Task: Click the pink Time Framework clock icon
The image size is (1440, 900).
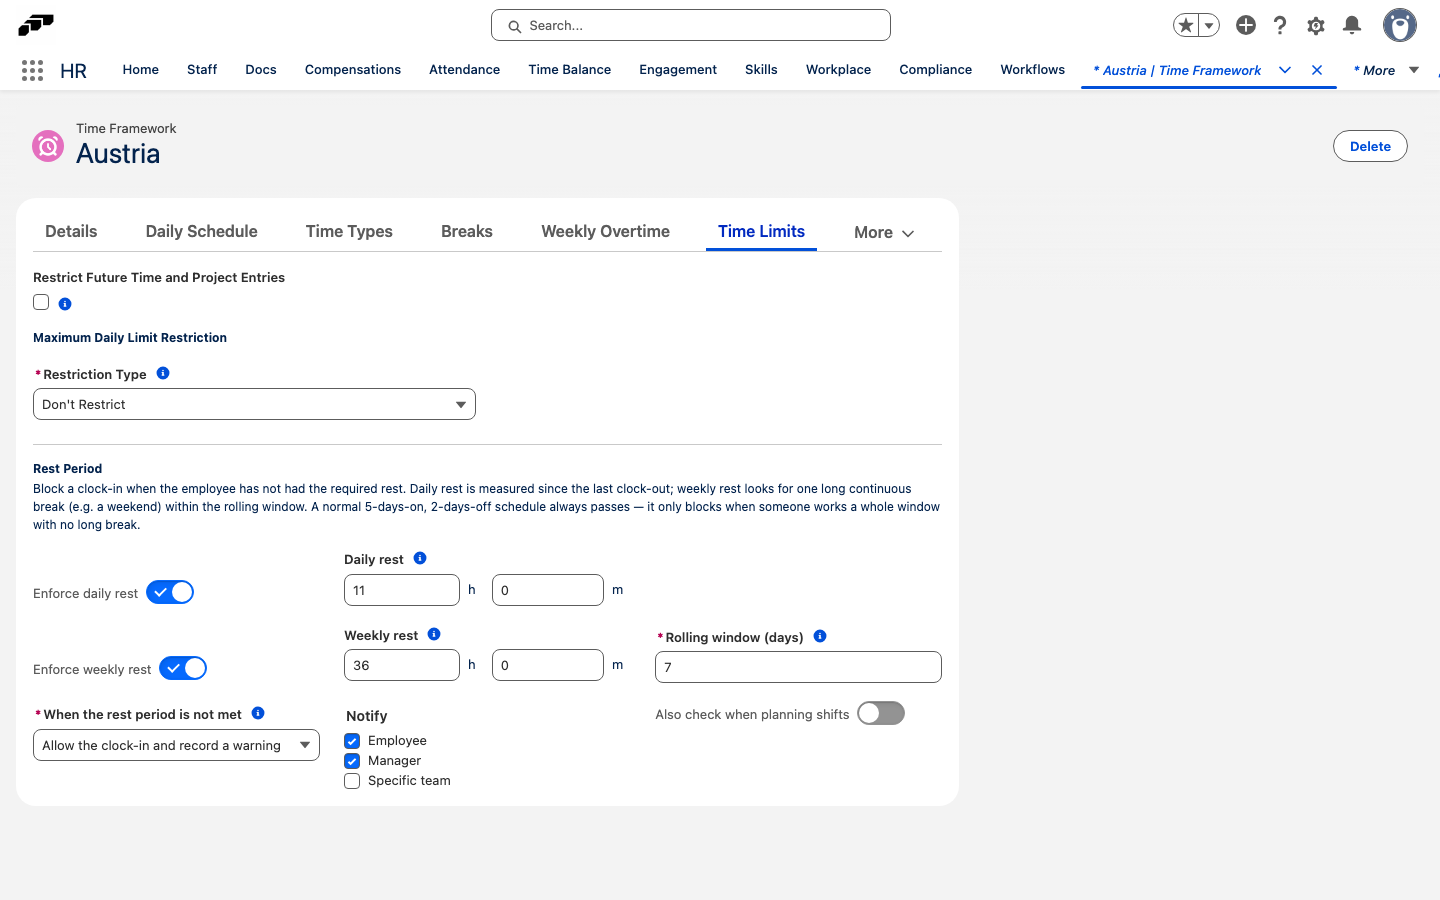Action: (48, 146)
